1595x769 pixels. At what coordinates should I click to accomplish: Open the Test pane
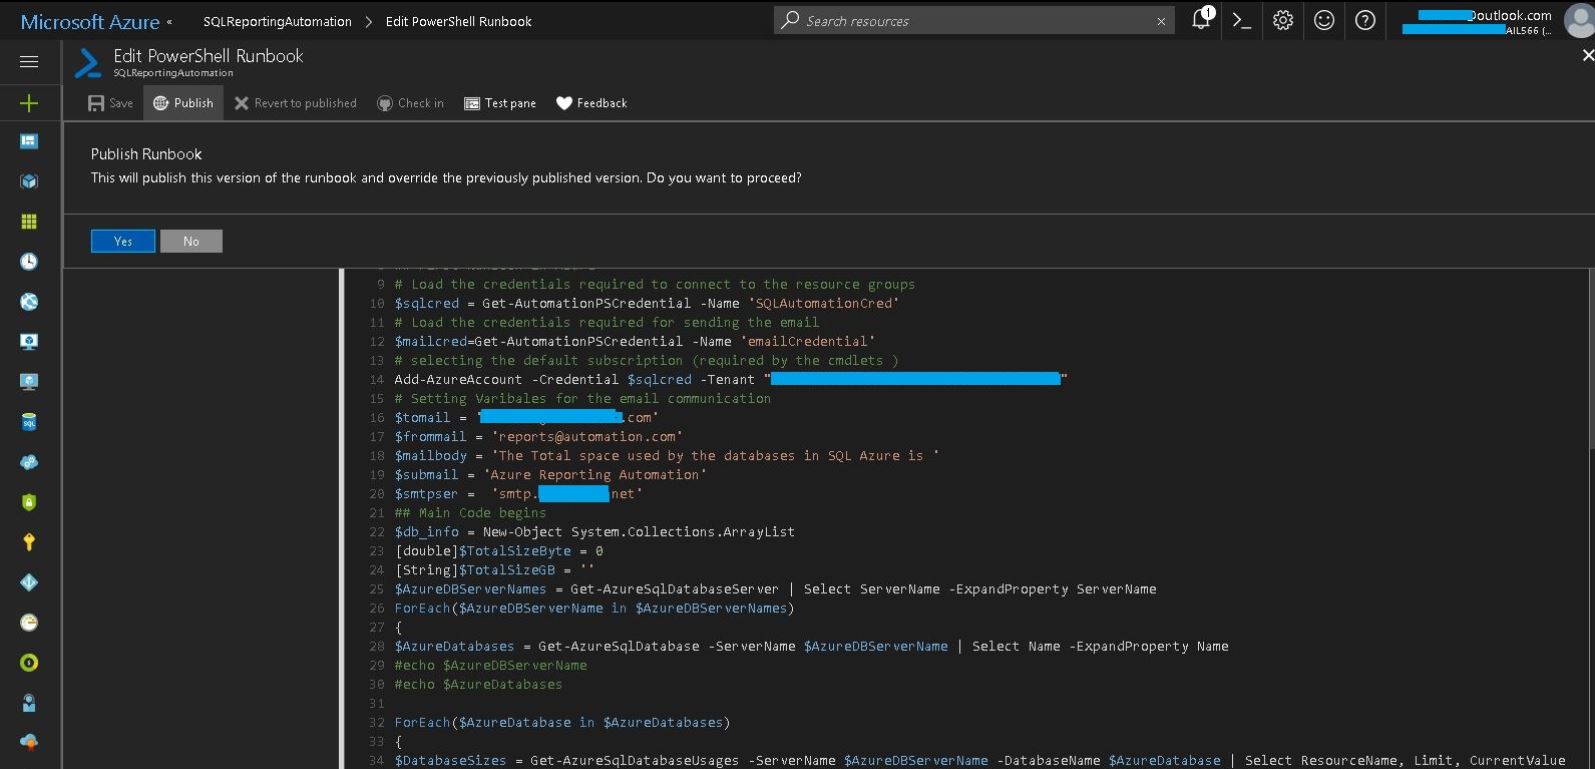coord(500,103)
